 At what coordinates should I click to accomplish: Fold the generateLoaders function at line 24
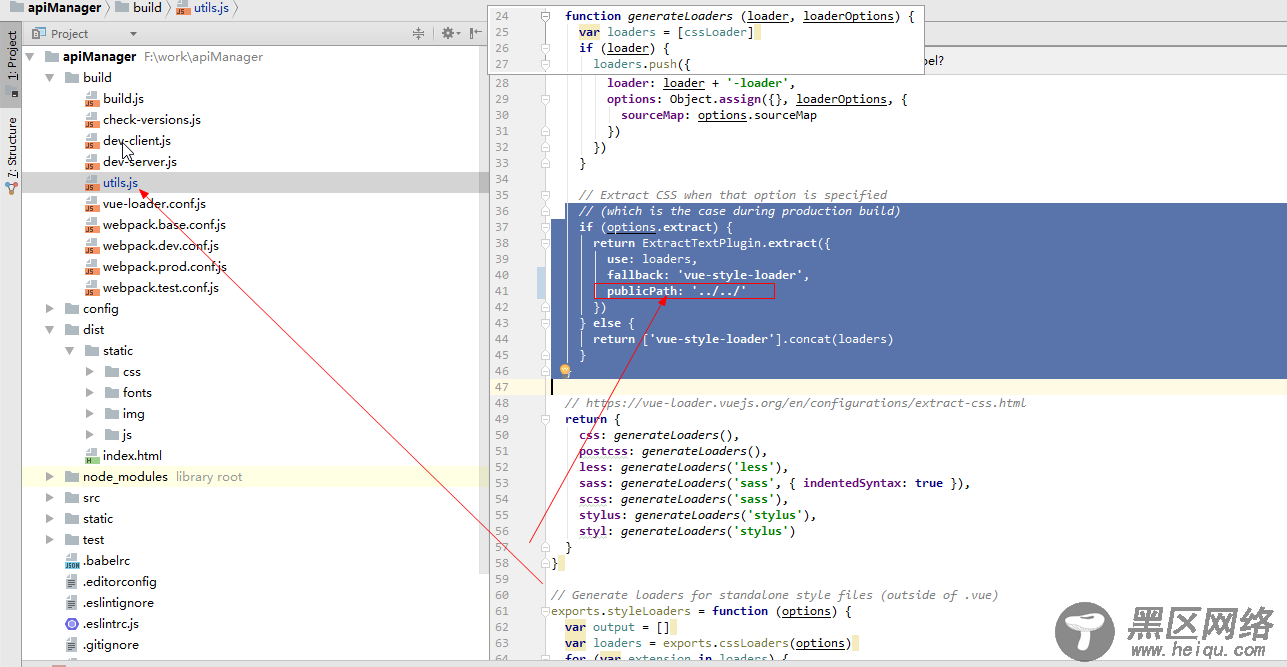tap(545, 16)
